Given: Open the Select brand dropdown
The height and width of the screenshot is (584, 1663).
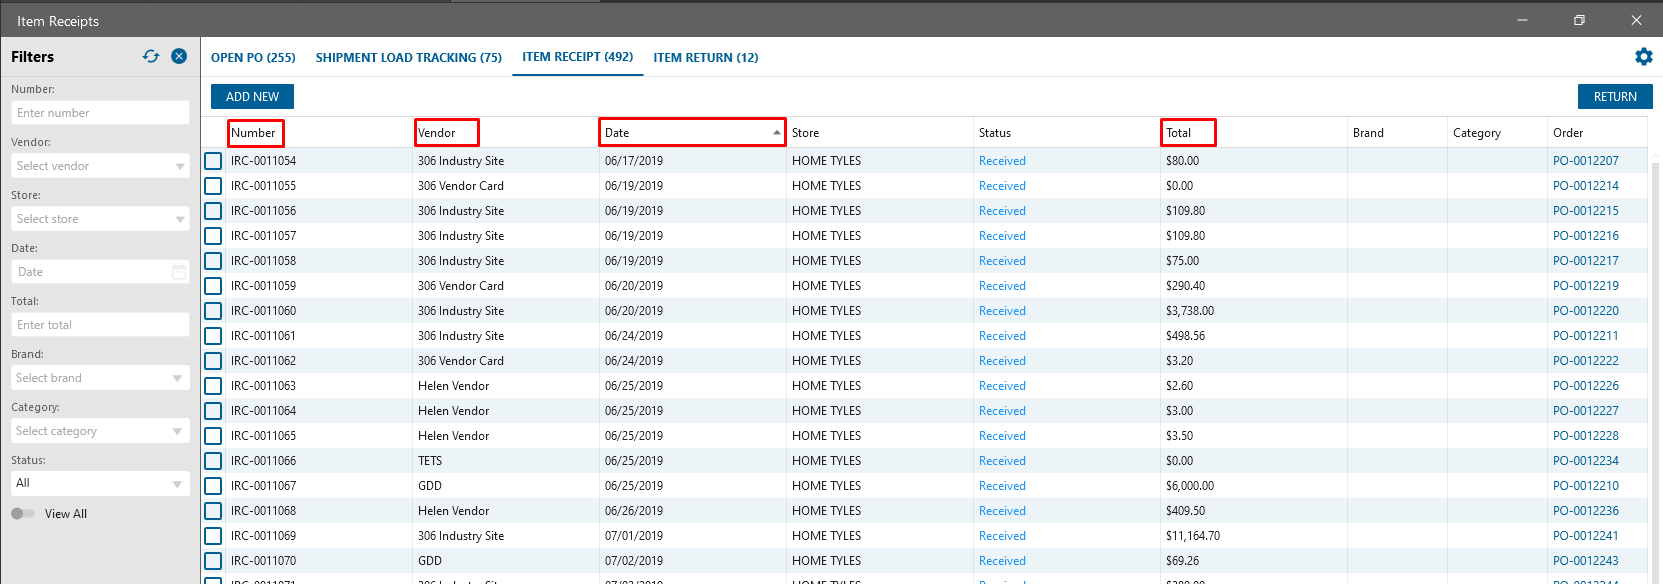Looking at the screenshot, I should click(100, 378).
